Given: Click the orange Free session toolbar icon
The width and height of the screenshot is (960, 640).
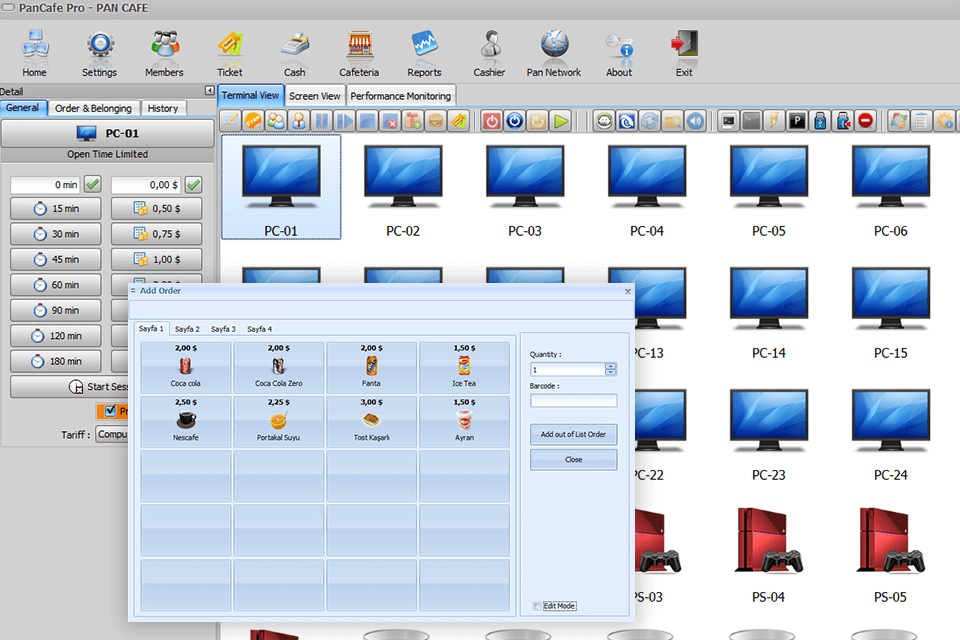Looking at the screenshot, I should [x=253, y=121].
